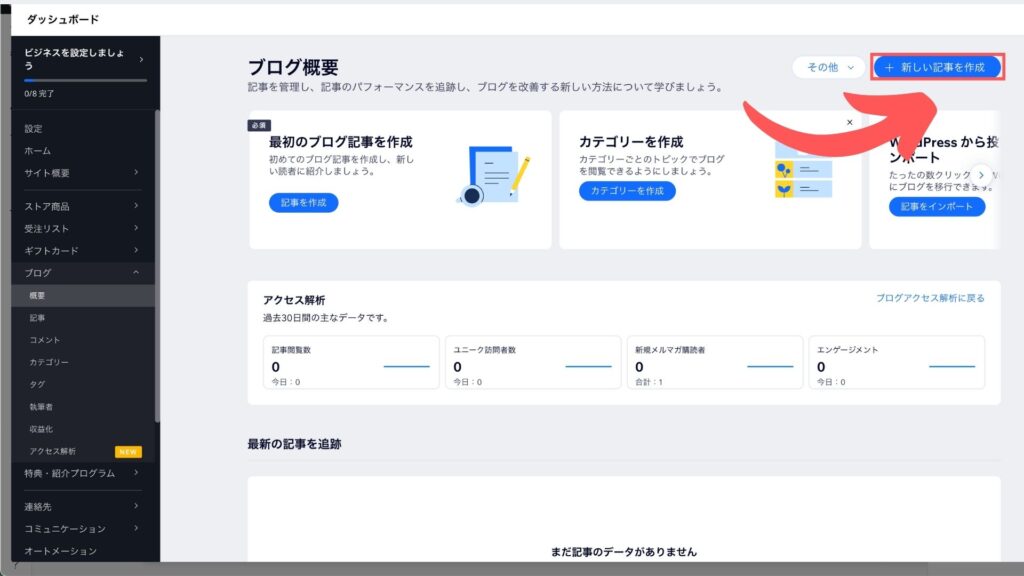The width and height of the screenshot is (1024, 576).
Task: Click the ブログ概要 heading
Action: point(293,67)
